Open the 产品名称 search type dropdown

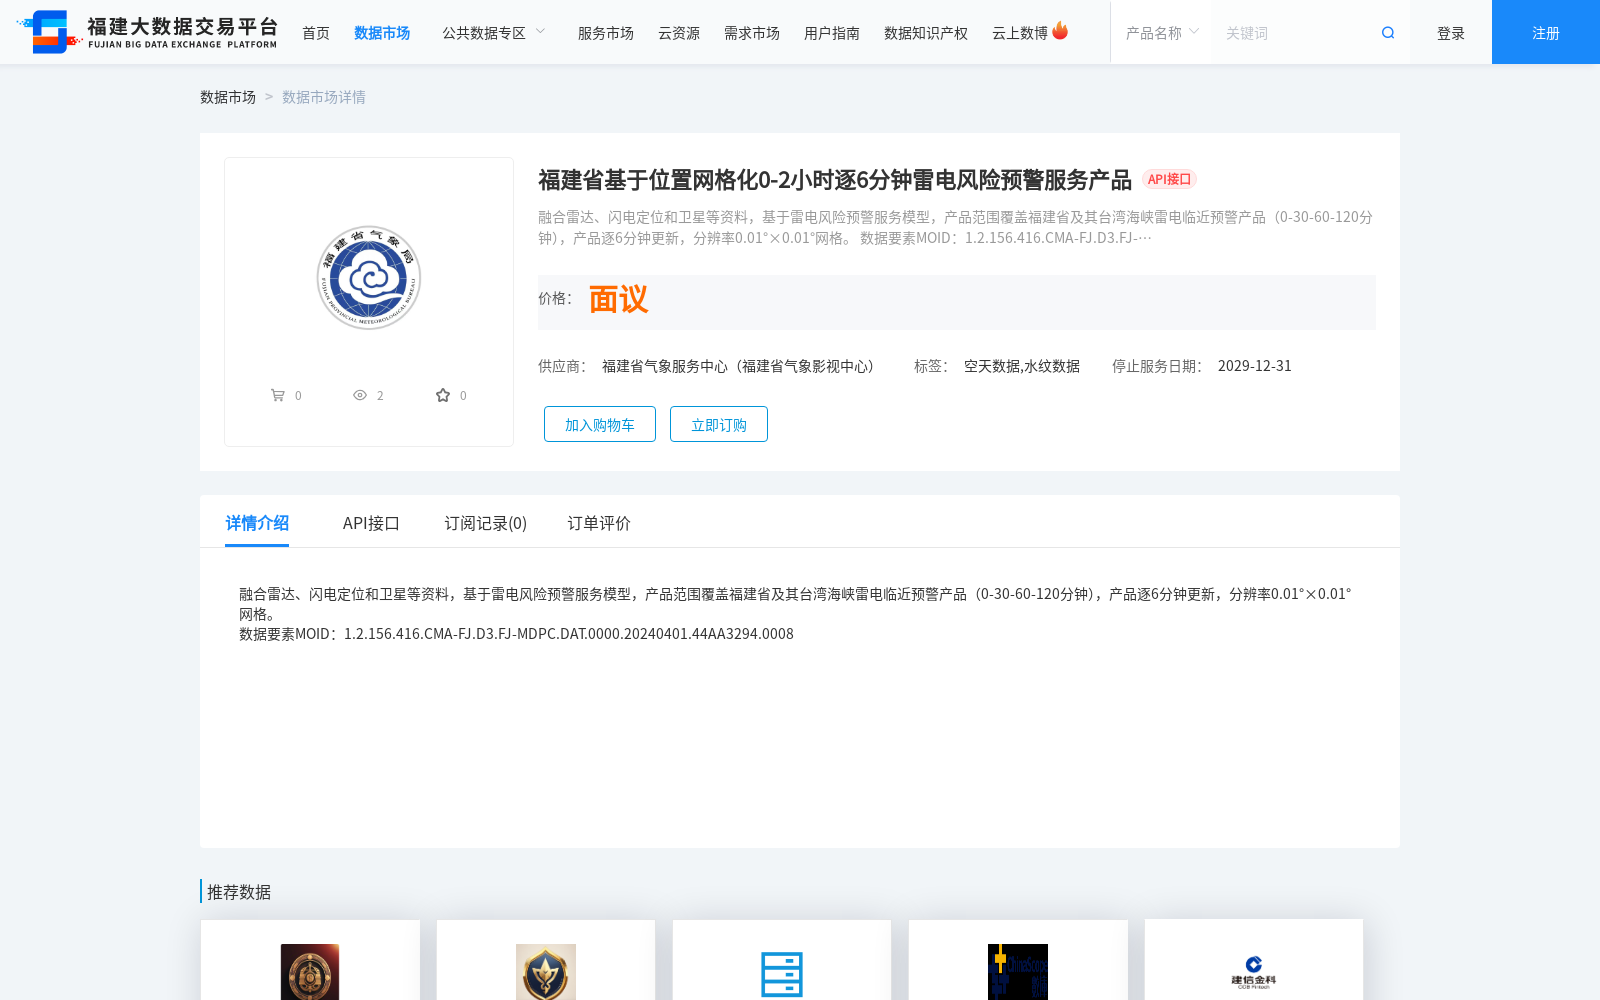point(1162,33)
